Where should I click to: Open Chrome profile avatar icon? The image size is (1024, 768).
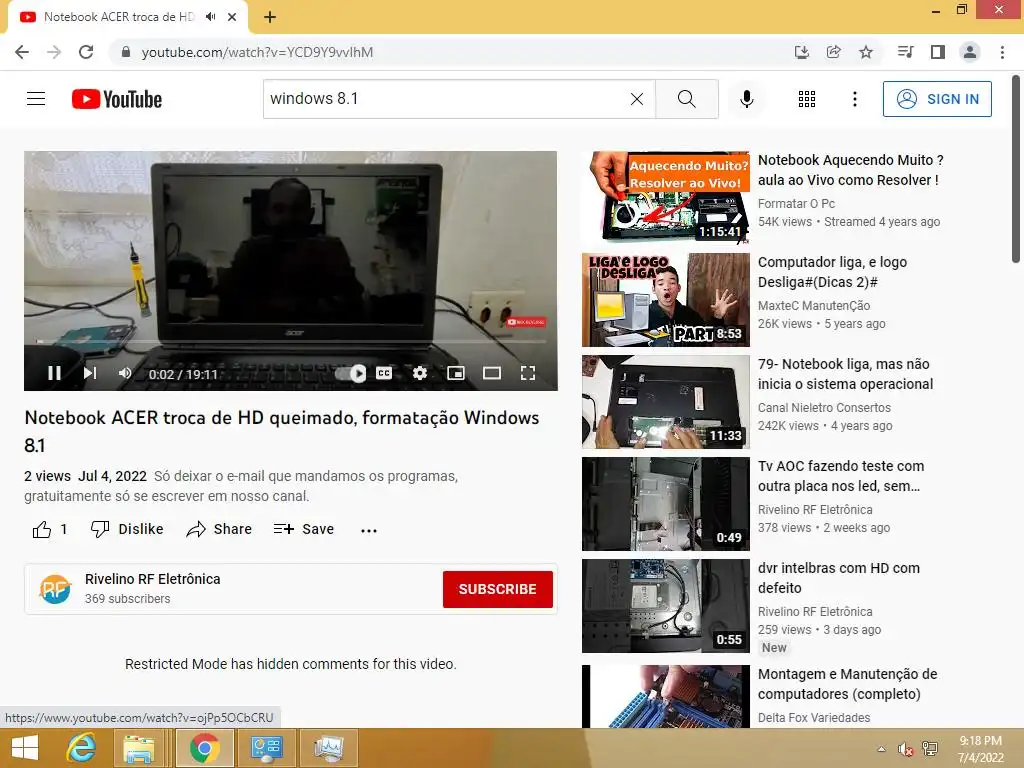coord(970,52)
